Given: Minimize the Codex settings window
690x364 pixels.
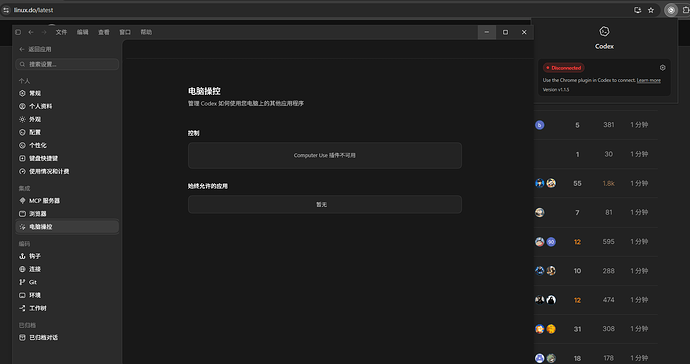Looking at the screenshot, I should [487, 32].
